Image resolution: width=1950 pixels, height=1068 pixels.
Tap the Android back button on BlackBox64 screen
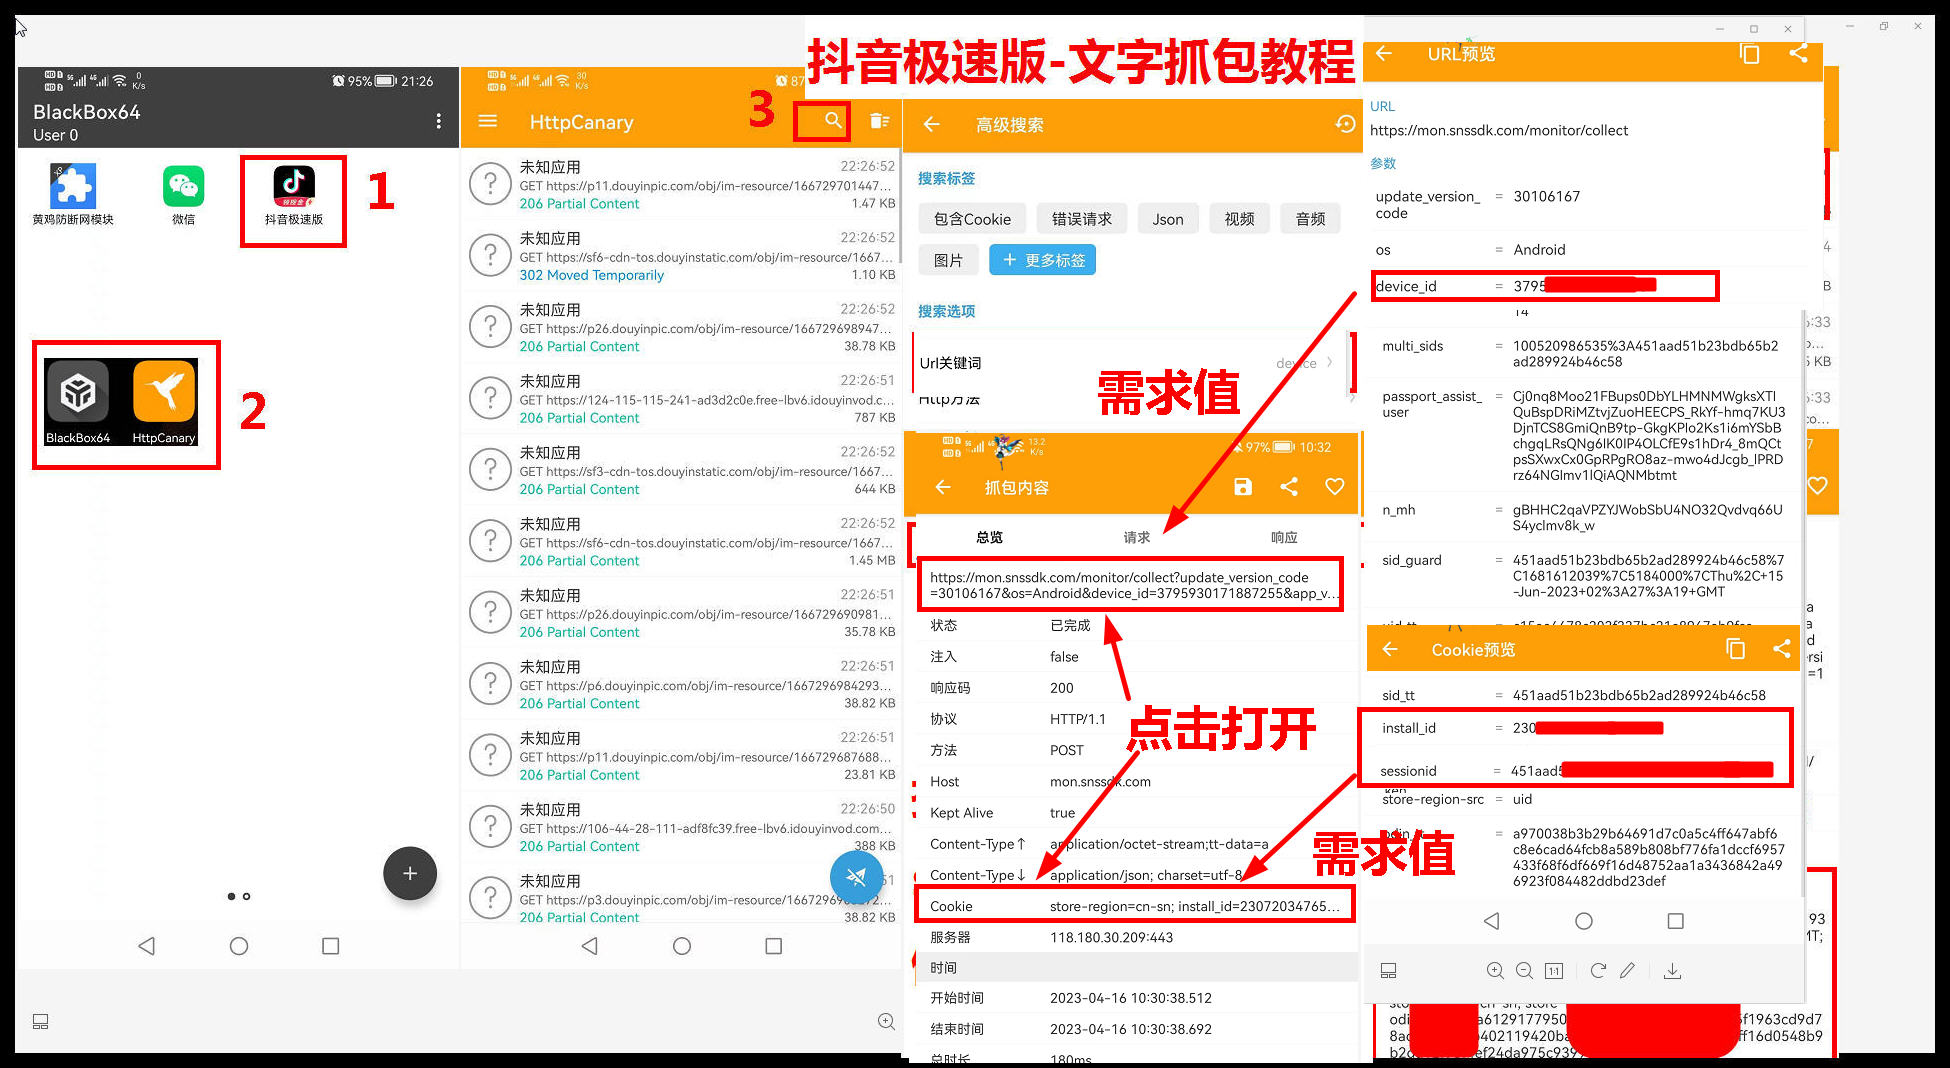147,945
